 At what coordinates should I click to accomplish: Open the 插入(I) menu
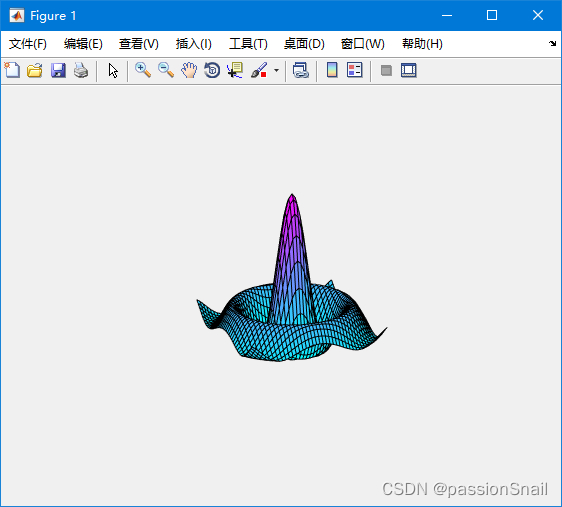pos(194,44)
